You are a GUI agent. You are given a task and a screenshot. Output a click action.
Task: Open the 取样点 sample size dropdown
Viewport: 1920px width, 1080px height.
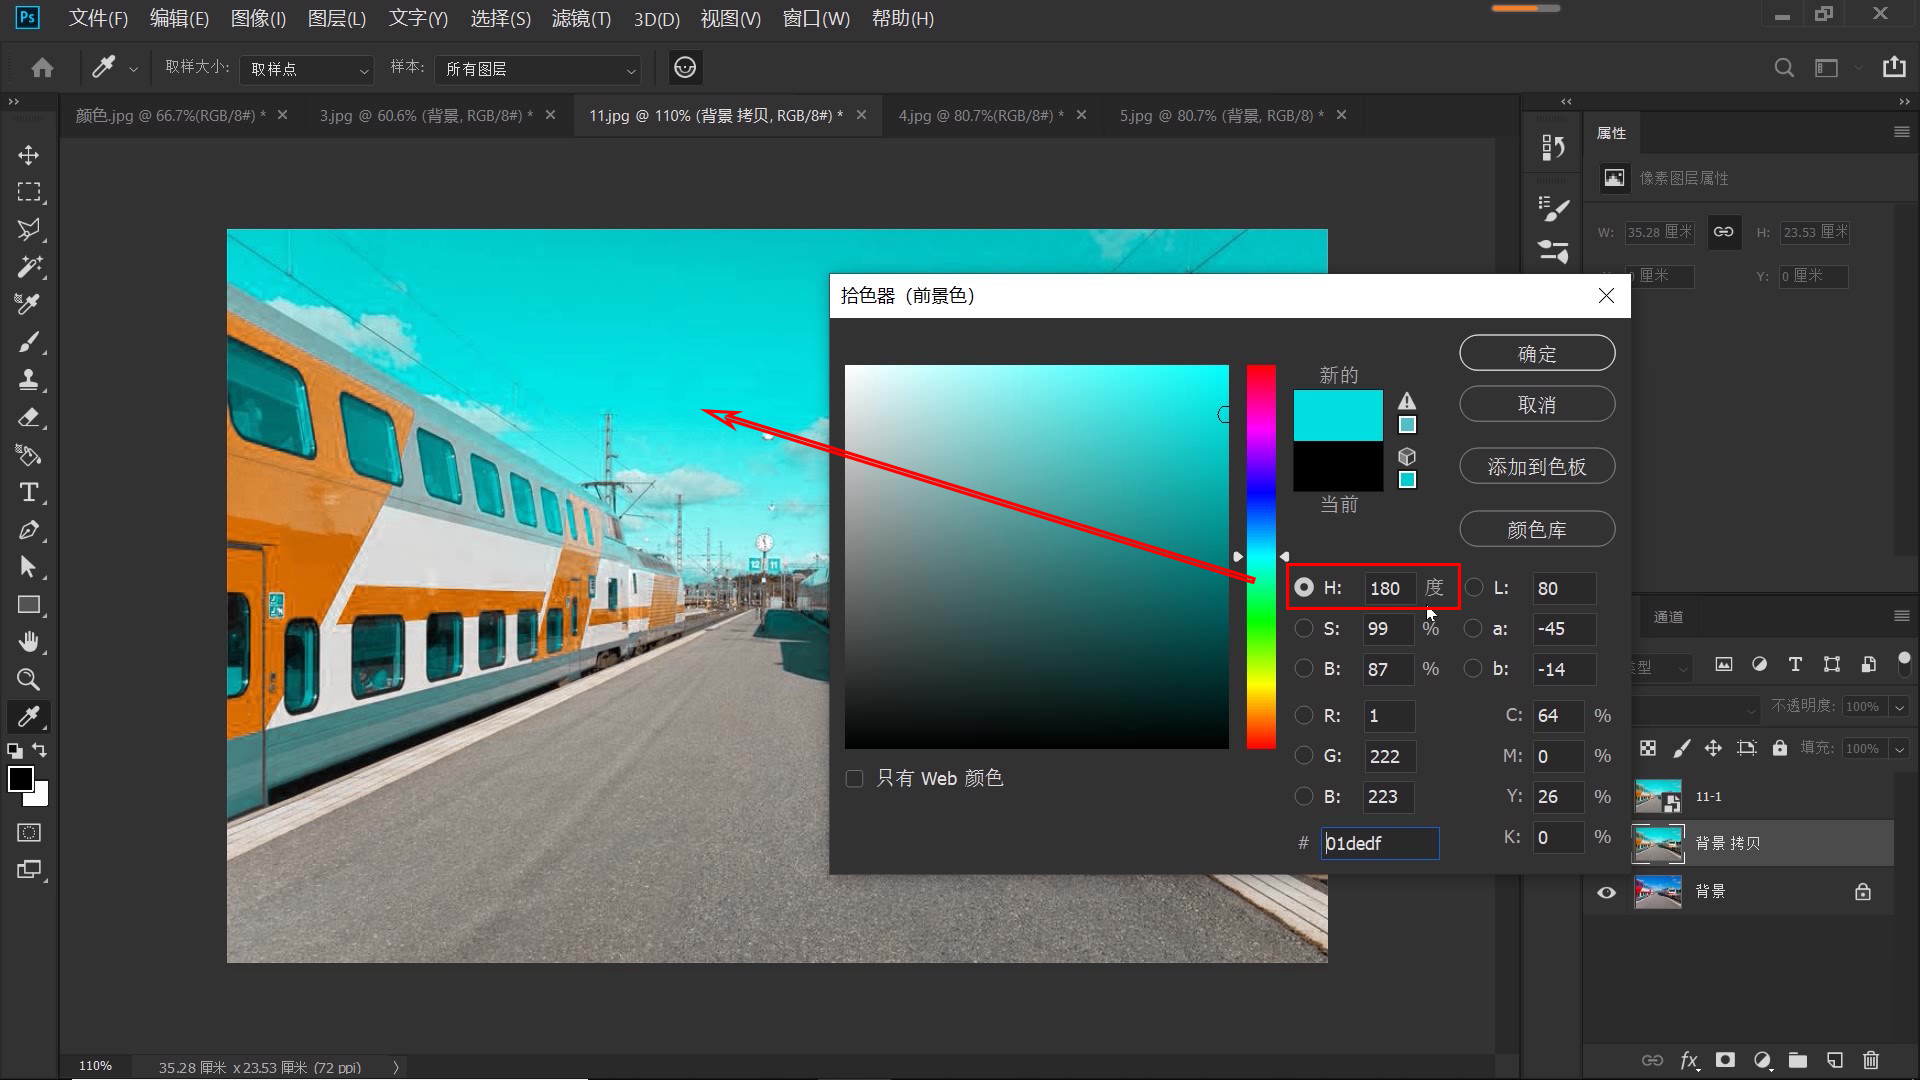click(306, 68)
